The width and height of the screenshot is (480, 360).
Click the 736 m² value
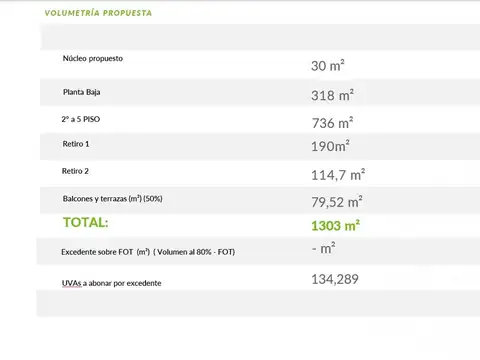point(332,123)
